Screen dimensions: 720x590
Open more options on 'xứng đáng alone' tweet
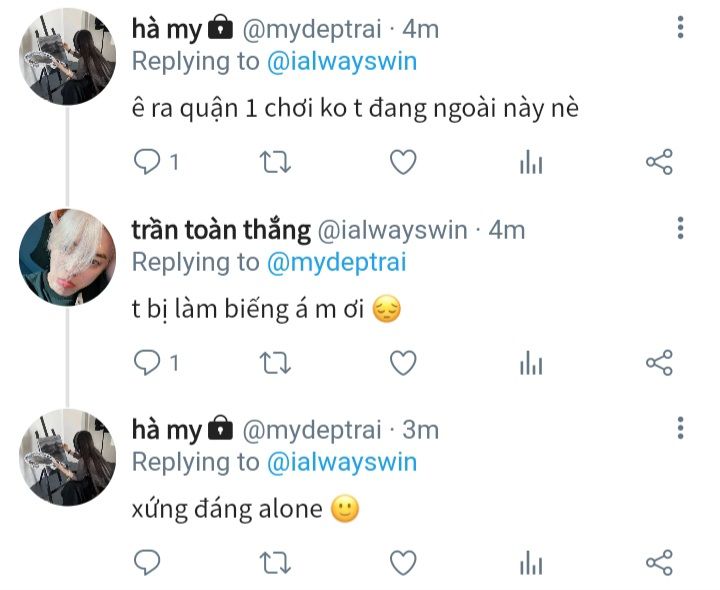click(x=681, y=428)
